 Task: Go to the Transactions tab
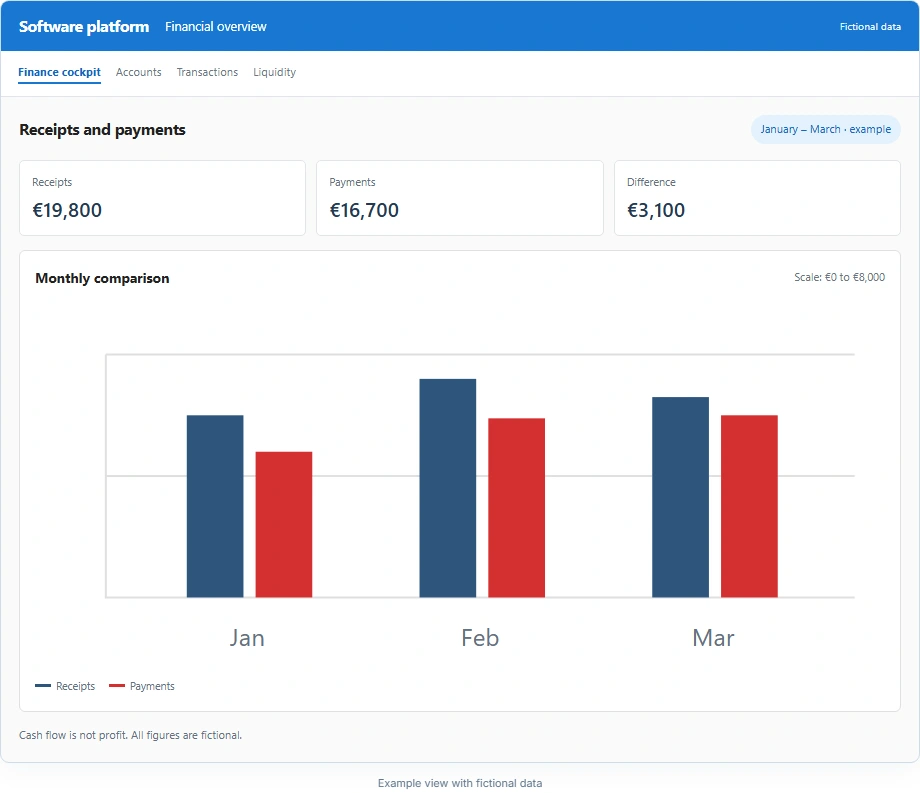(207, 72)
